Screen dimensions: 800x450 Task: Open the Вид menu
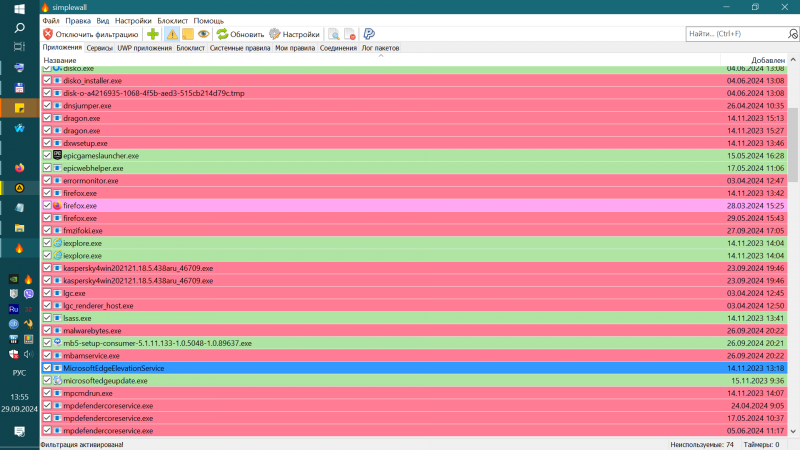(103, 21)
